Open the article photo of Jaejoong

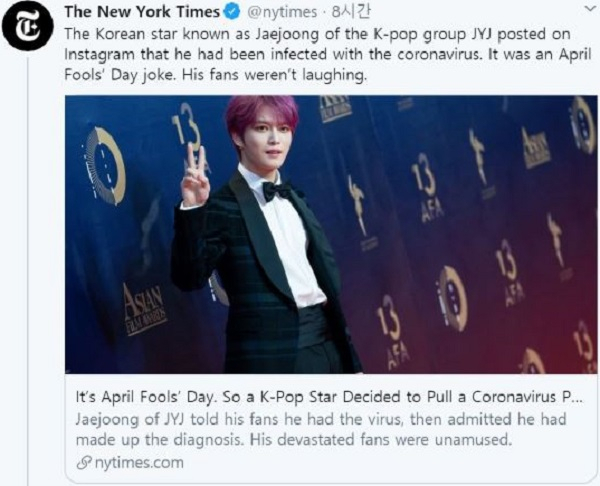pyautogui.click(x=331, y=234)
